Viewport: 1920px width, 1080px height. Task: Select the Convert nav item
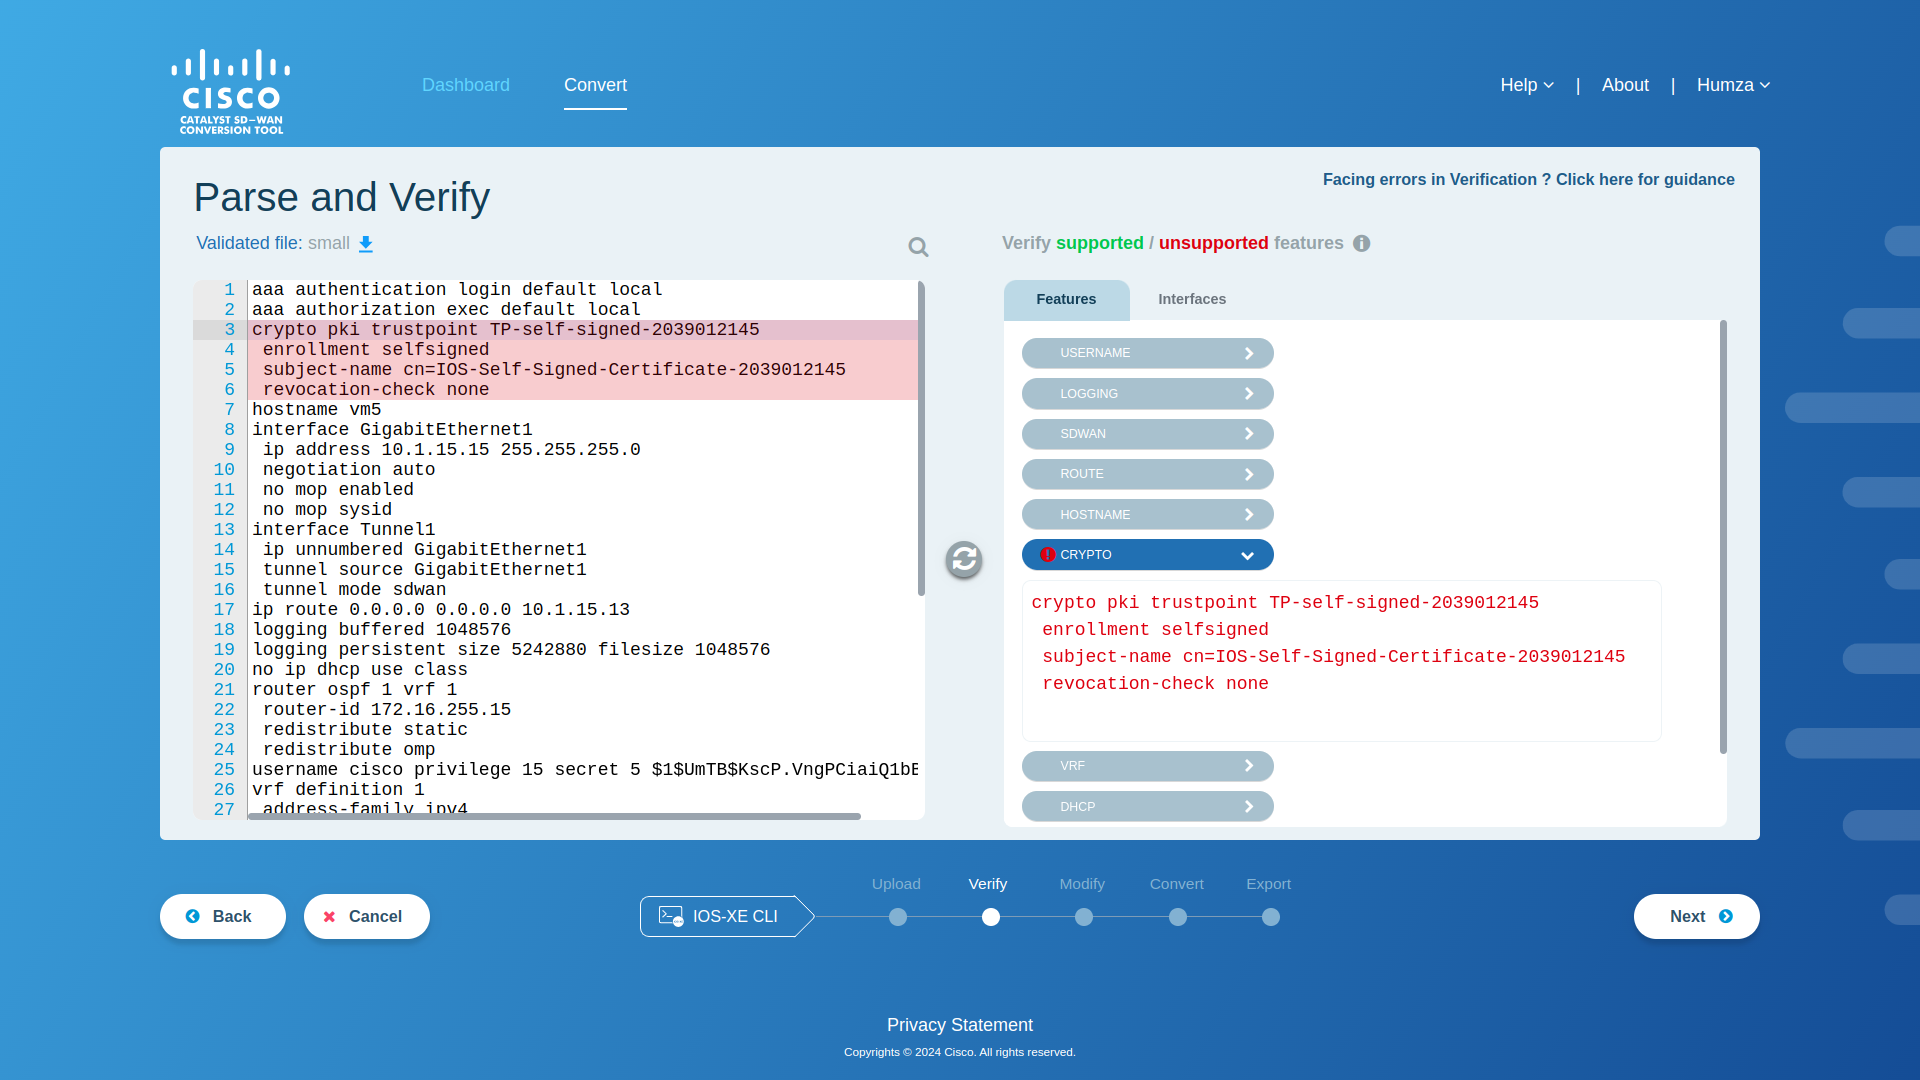pos(595,85)
